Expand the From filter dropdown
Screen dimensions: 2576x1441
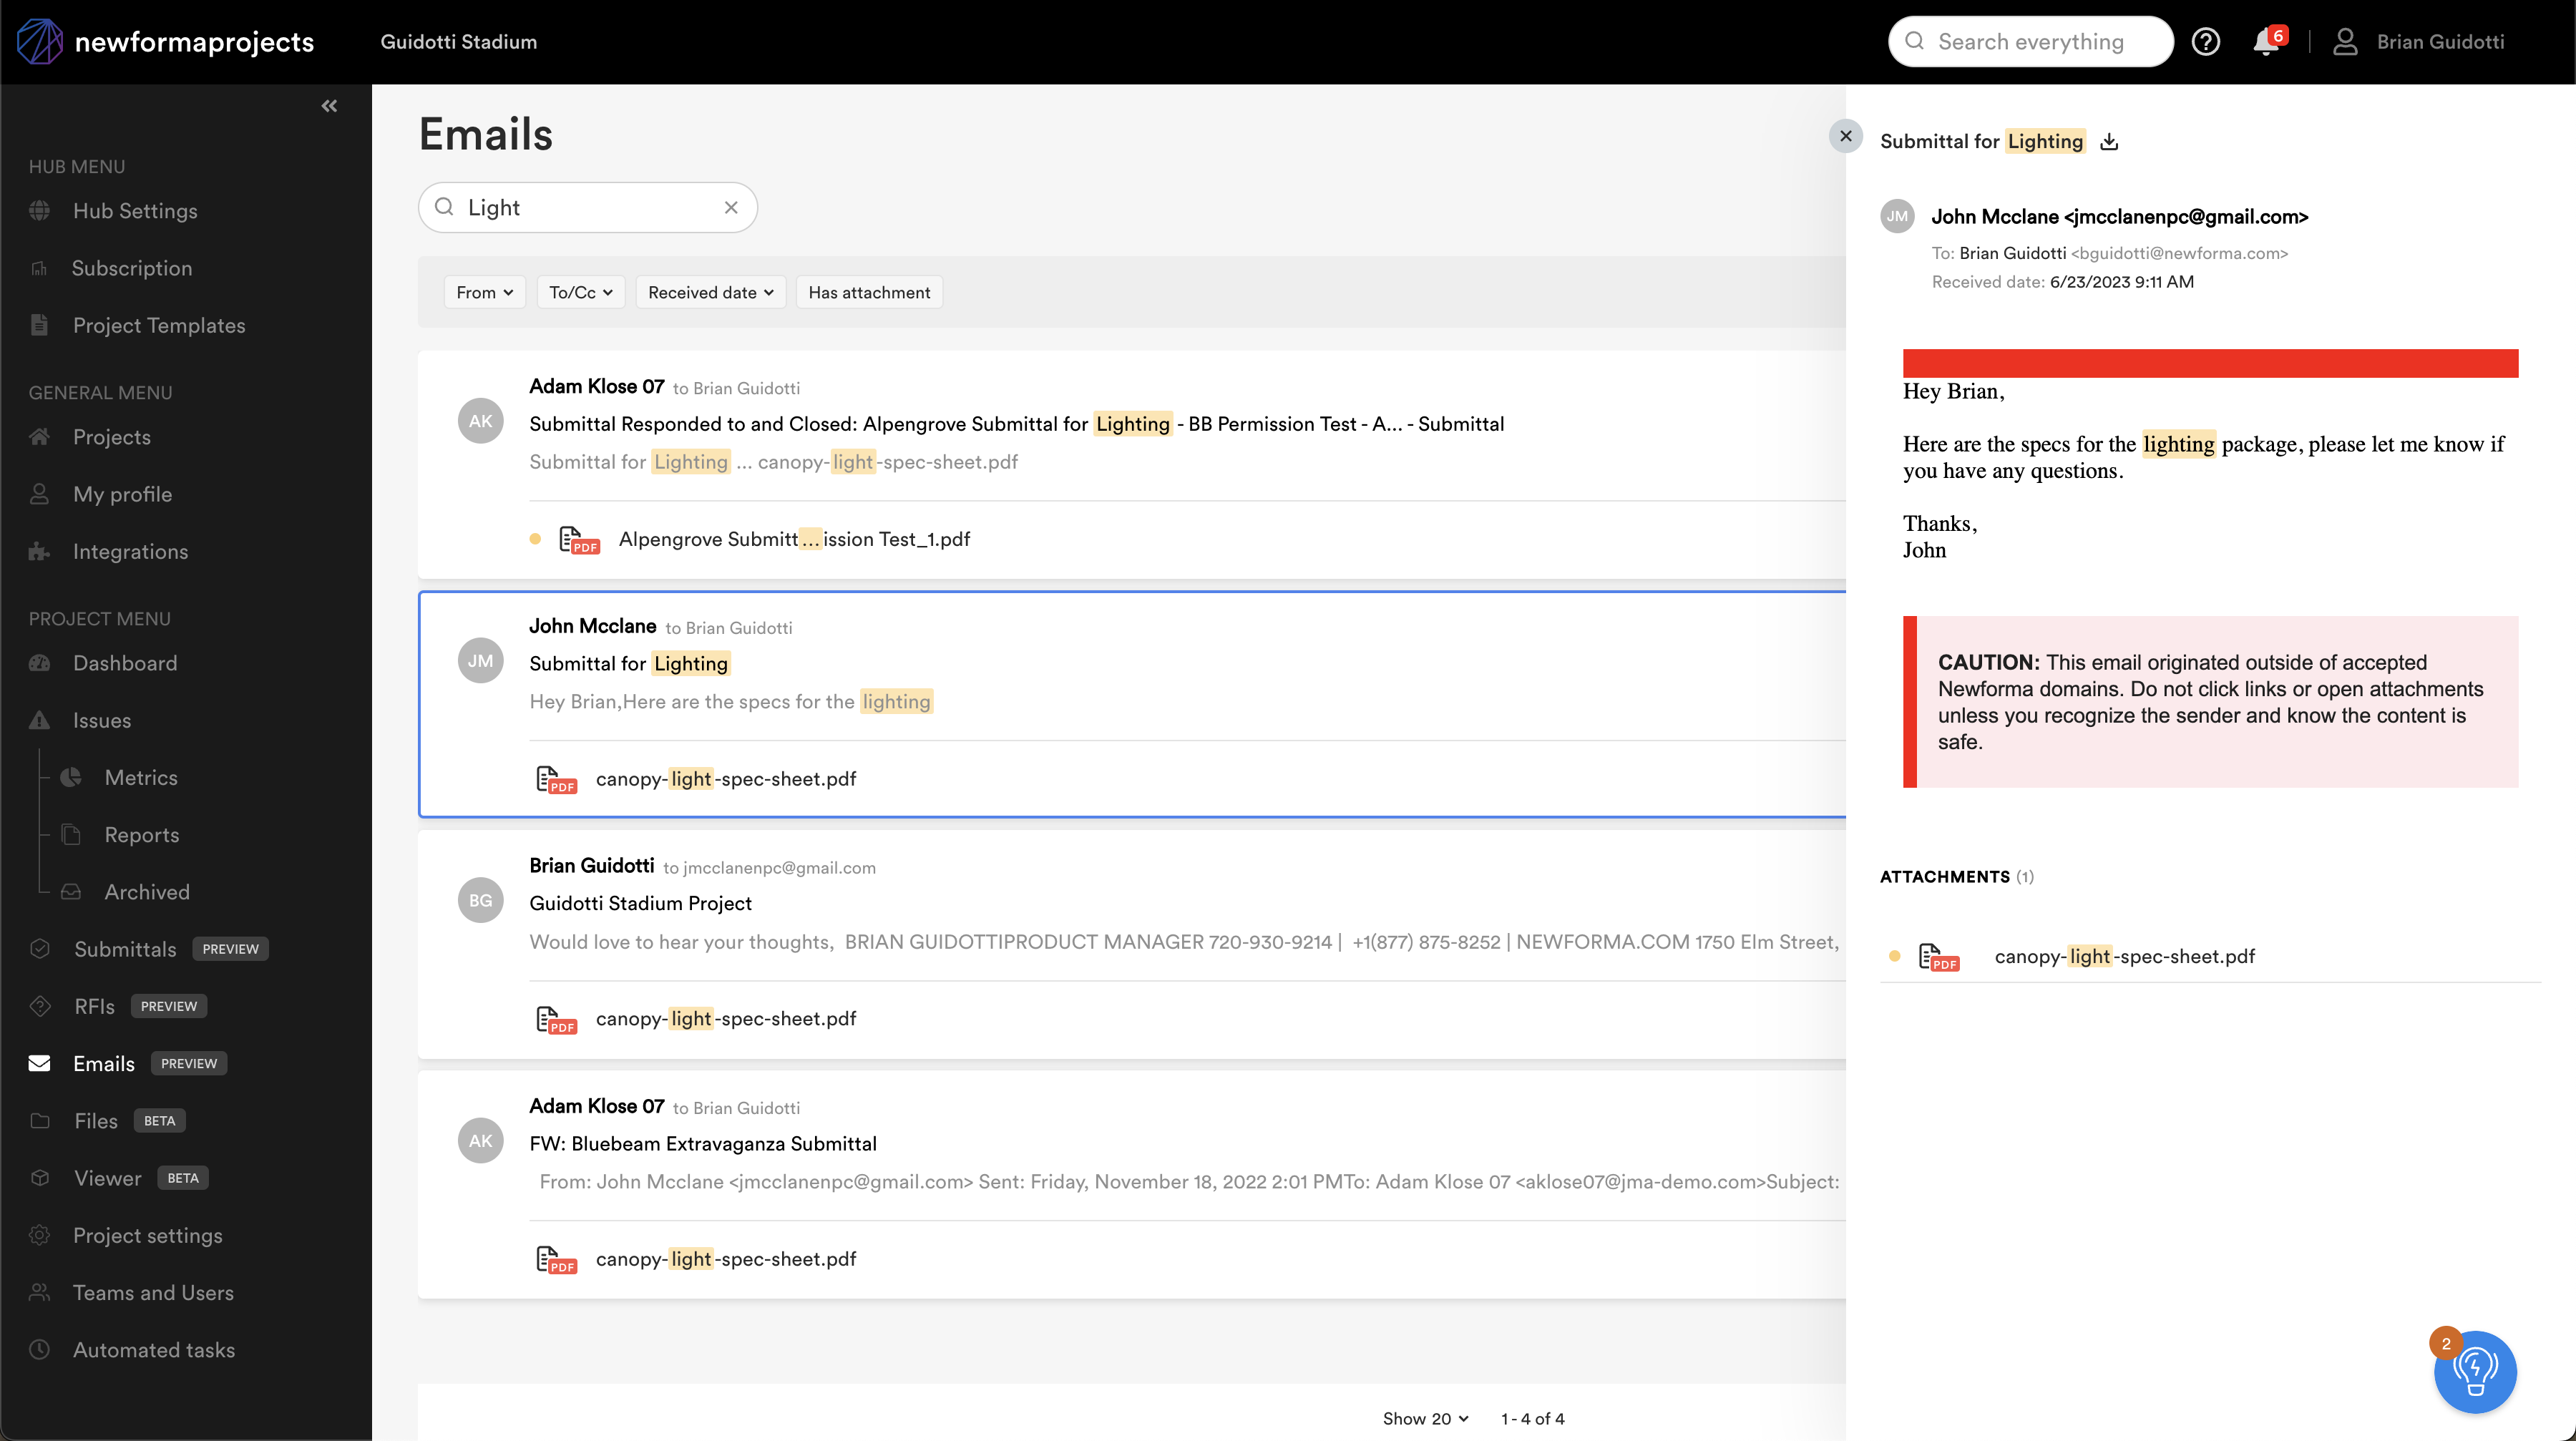click(x=485, y=293)
